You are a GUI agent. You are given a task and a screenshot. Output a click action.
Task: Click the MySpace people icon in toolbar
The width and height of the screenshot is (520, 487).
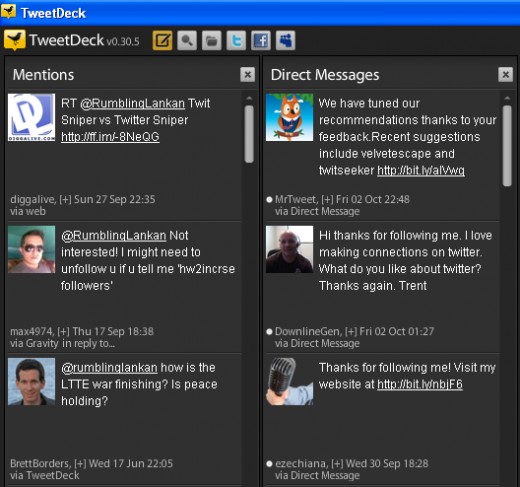coord(285,41)
